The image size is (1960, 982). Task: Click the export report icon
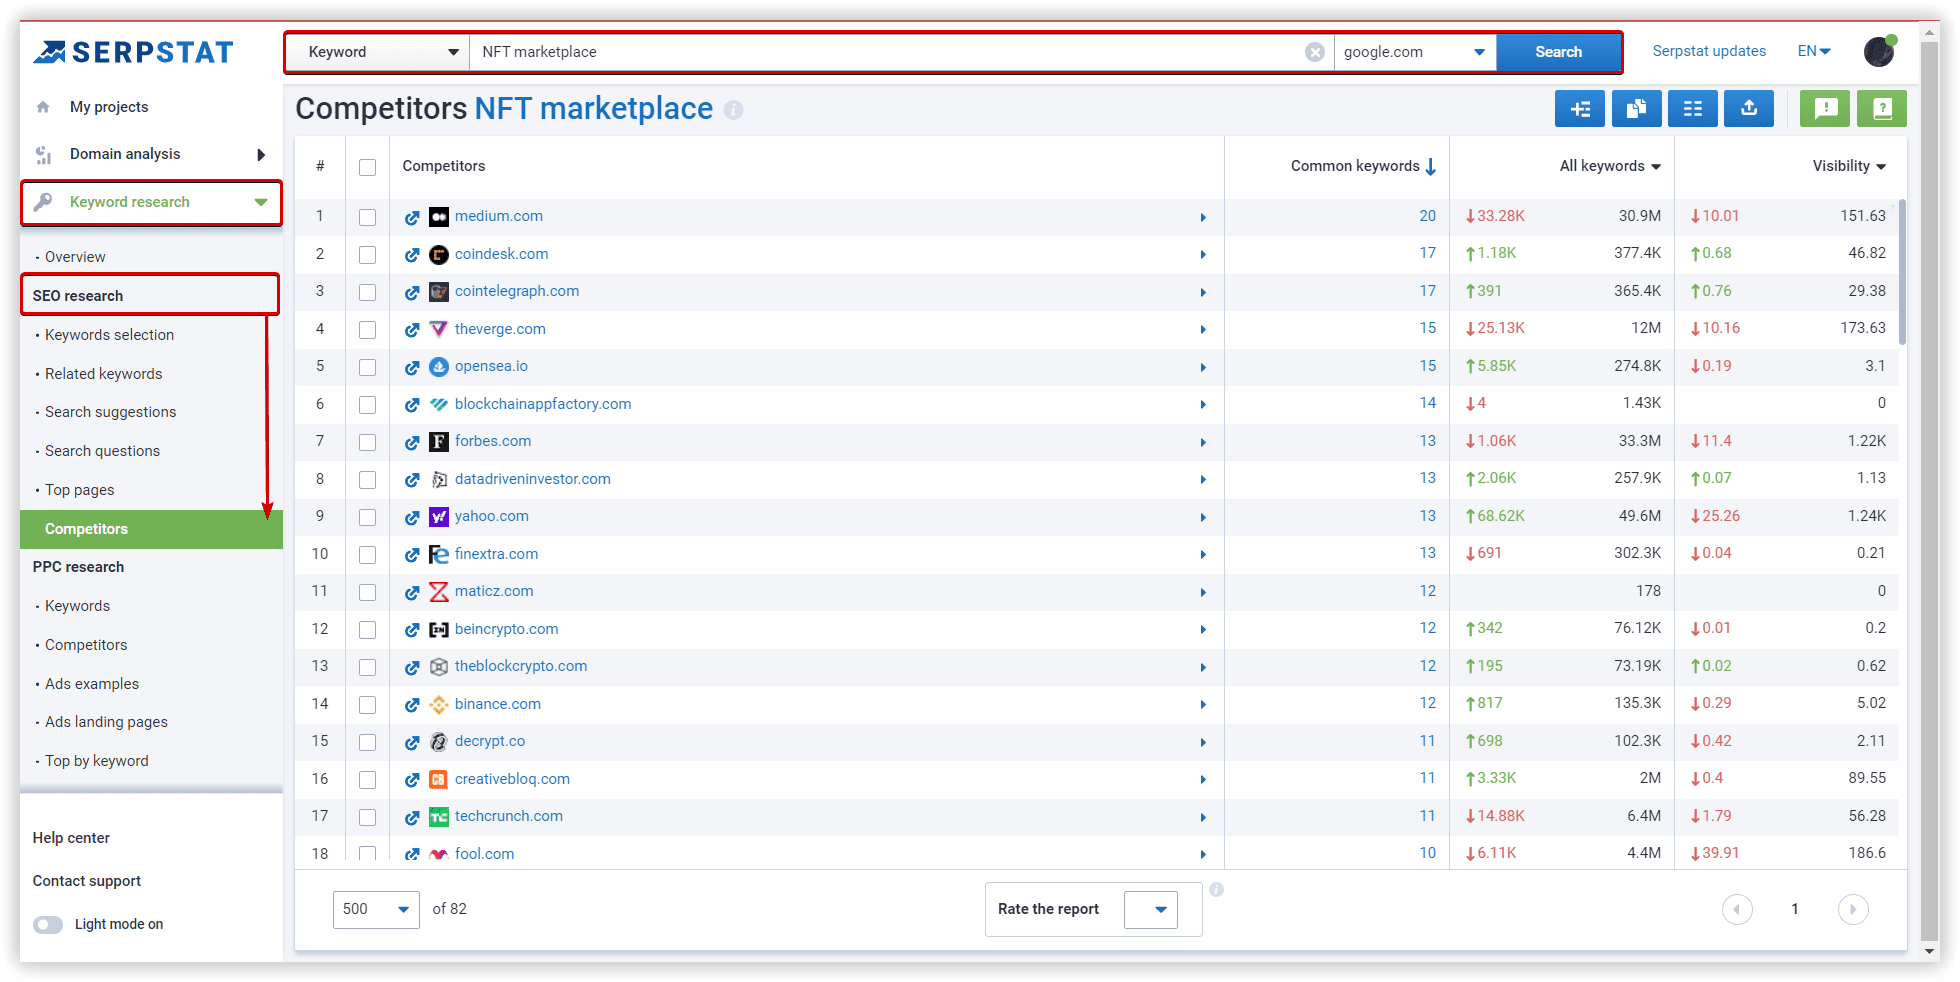point(1749,109)
